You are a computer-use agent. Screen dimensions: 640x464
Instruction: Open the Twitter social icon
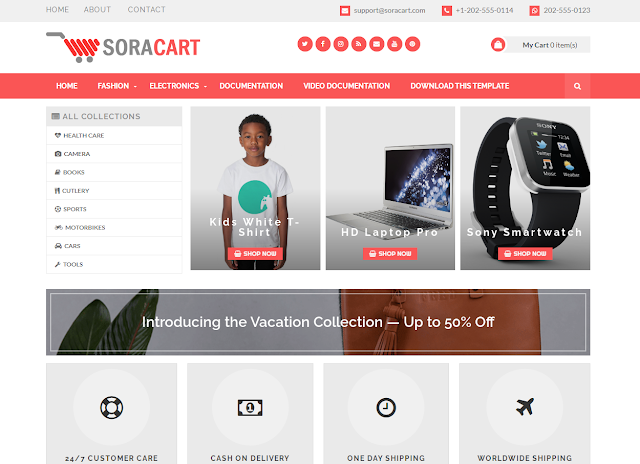click(x=305, y=44)
